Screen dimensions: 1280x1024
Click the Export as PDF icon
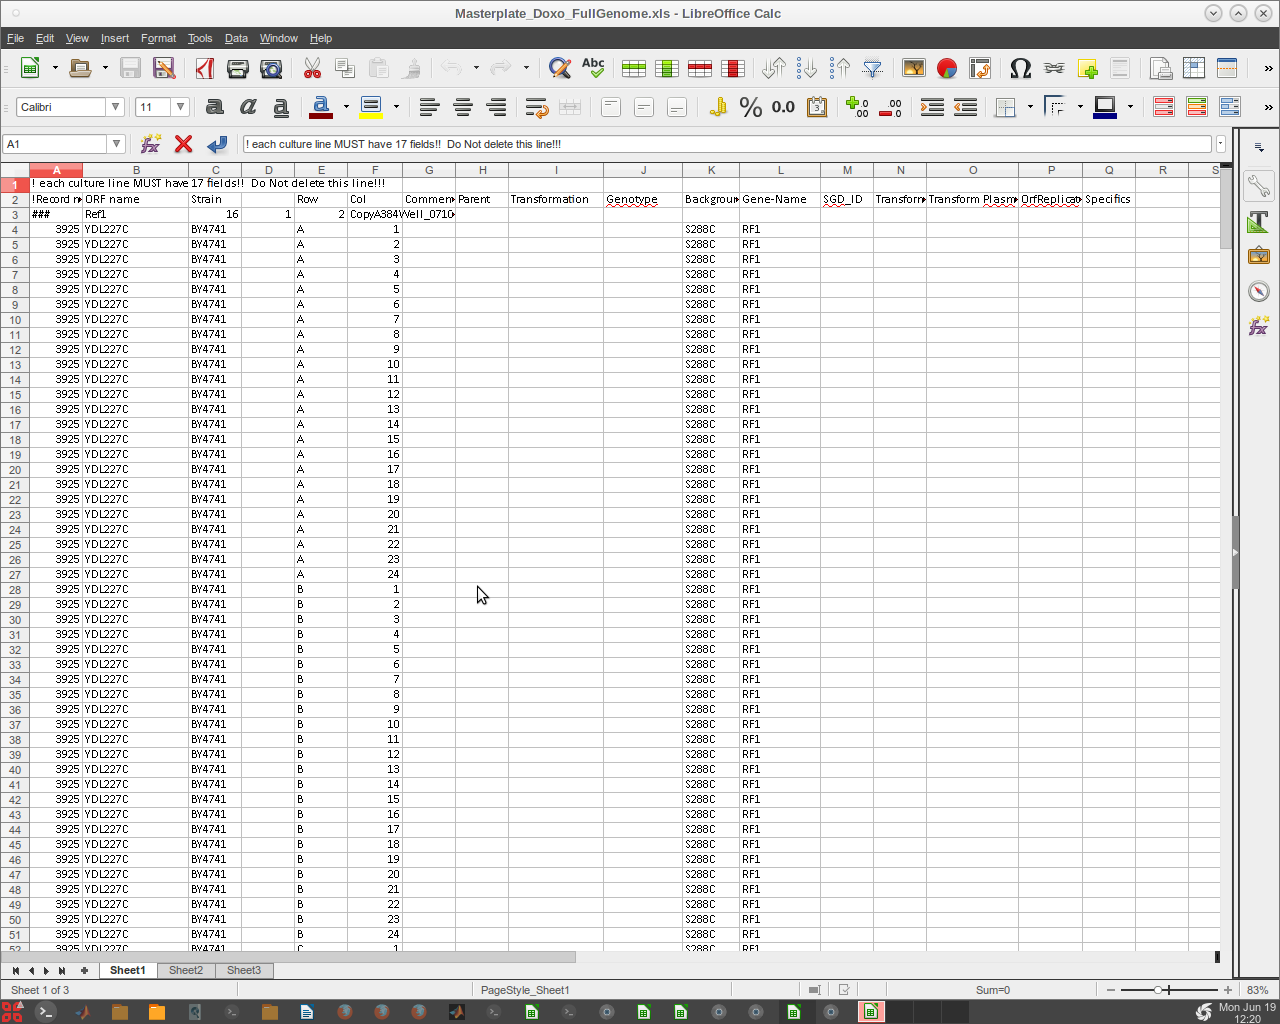(205, 68)
